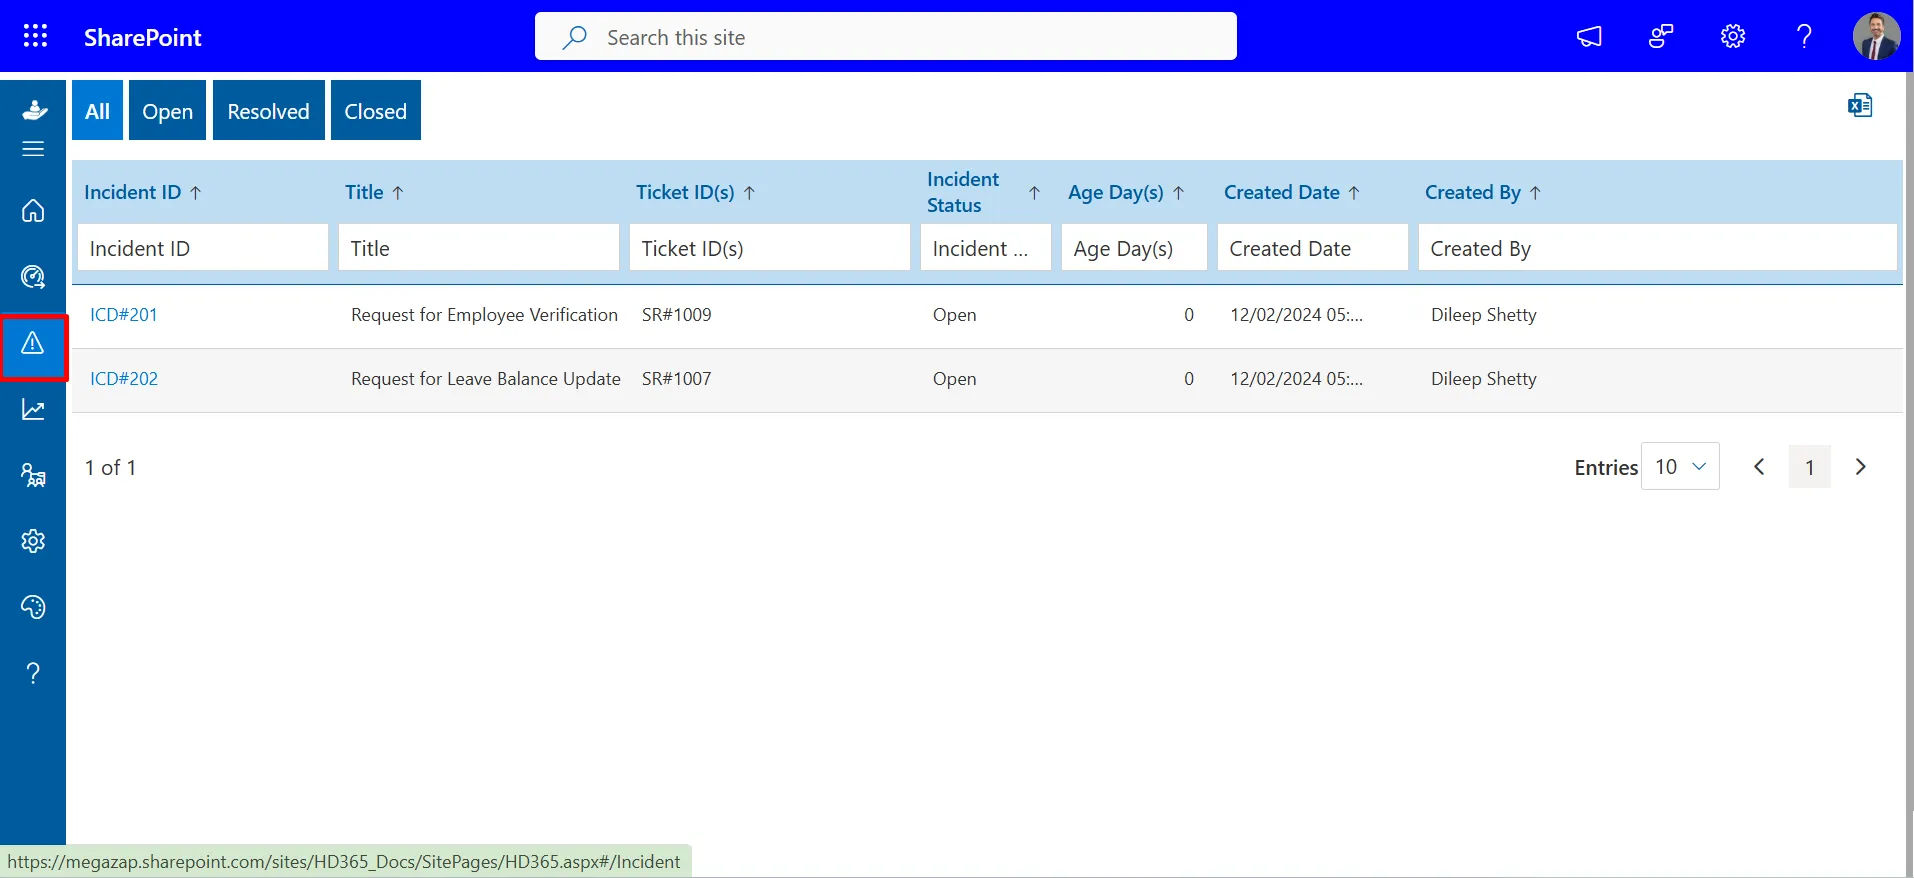Click ticket SR#1007 cell
1914x878 pixels.
coord(677,379)
